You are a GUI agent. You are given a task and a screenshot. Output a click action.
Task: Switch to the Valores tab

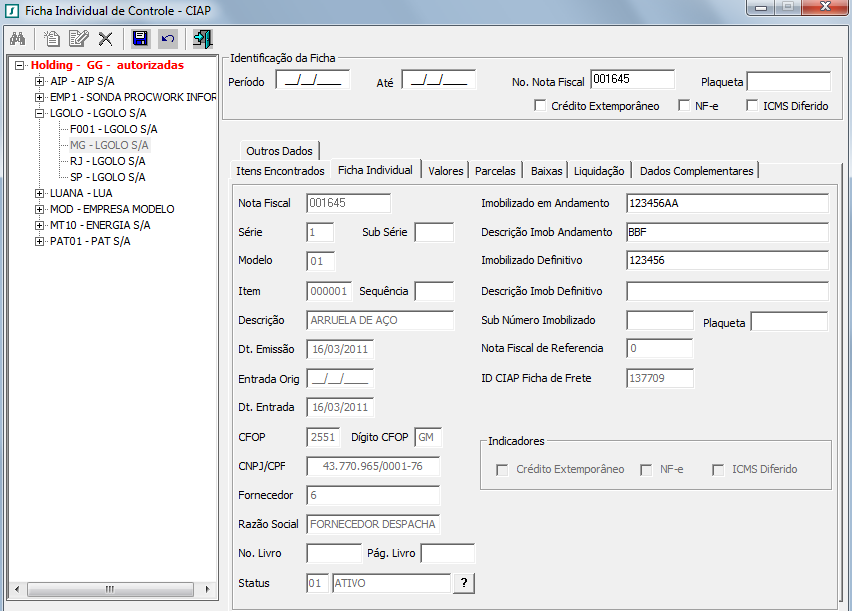pyautogui.click(x=445, y=171)
